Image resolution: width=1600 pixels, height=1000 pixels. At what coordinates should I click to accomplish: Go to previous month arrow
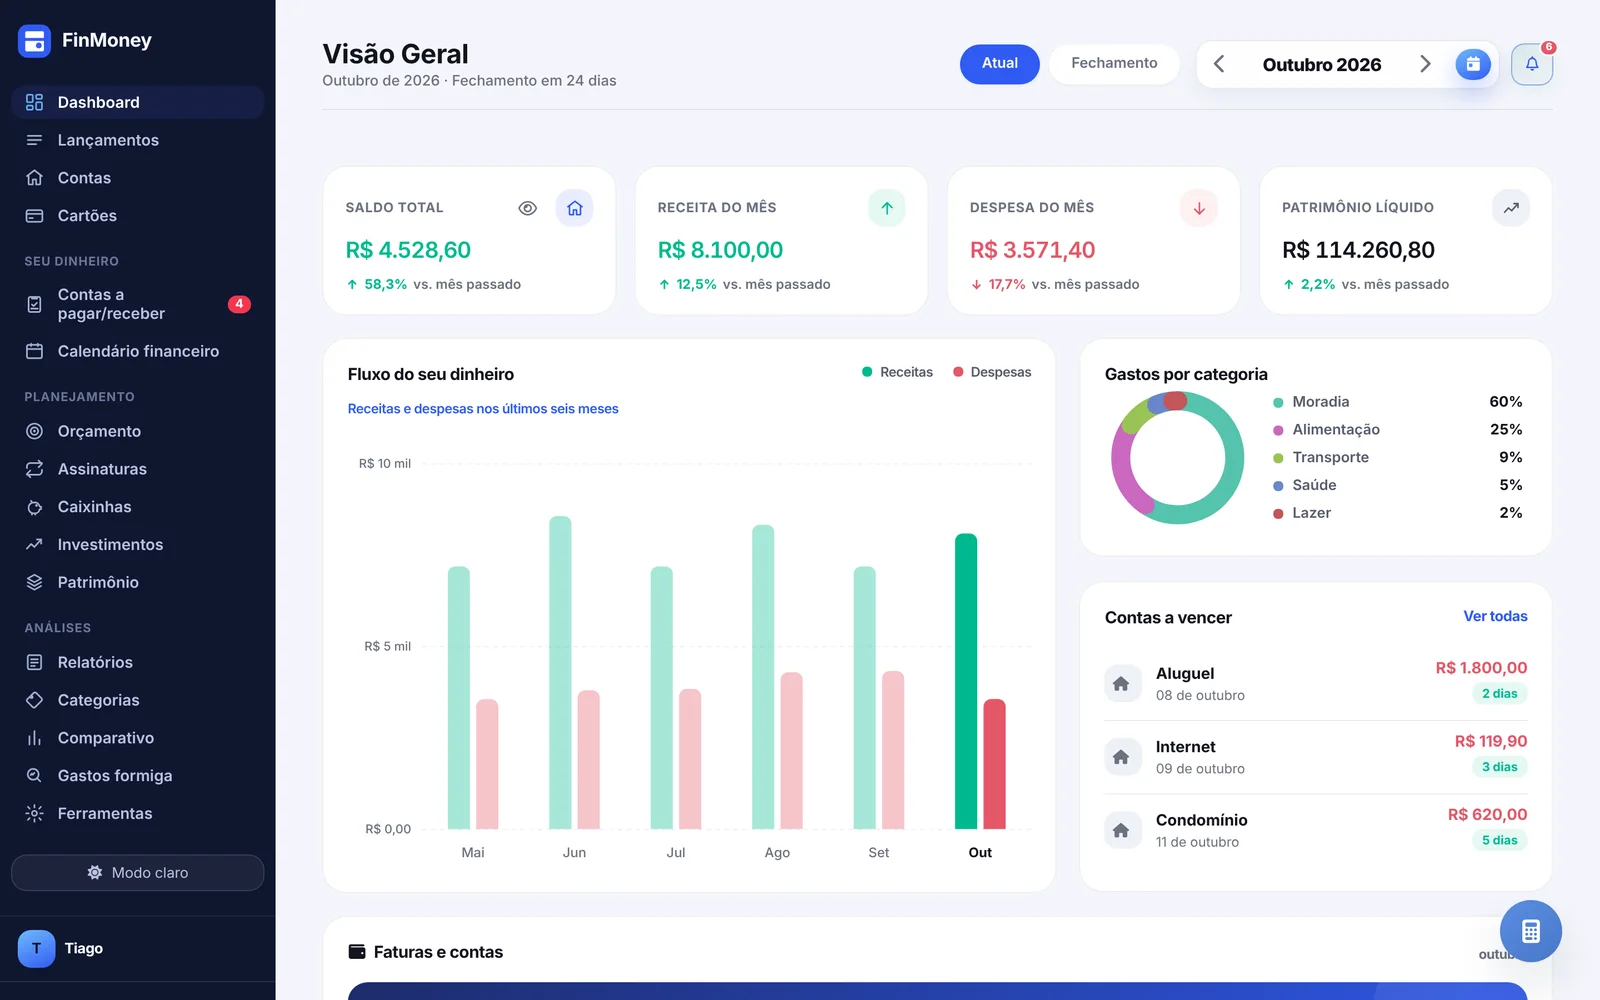click(1219, 64)
